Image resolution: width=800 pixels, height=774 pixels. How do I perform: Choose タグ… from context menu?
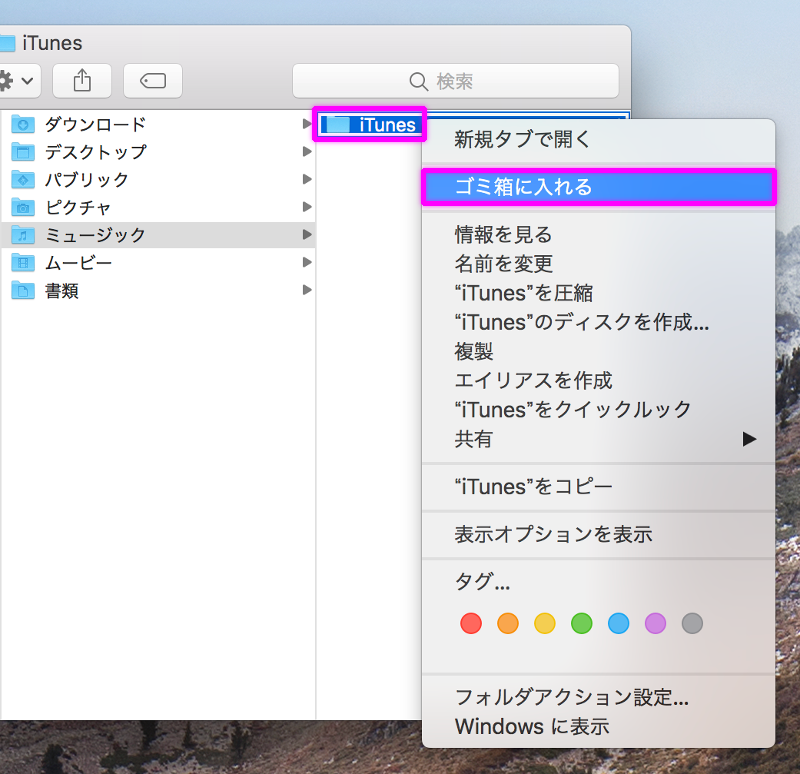pyautogui.click(x=598, y=582)
